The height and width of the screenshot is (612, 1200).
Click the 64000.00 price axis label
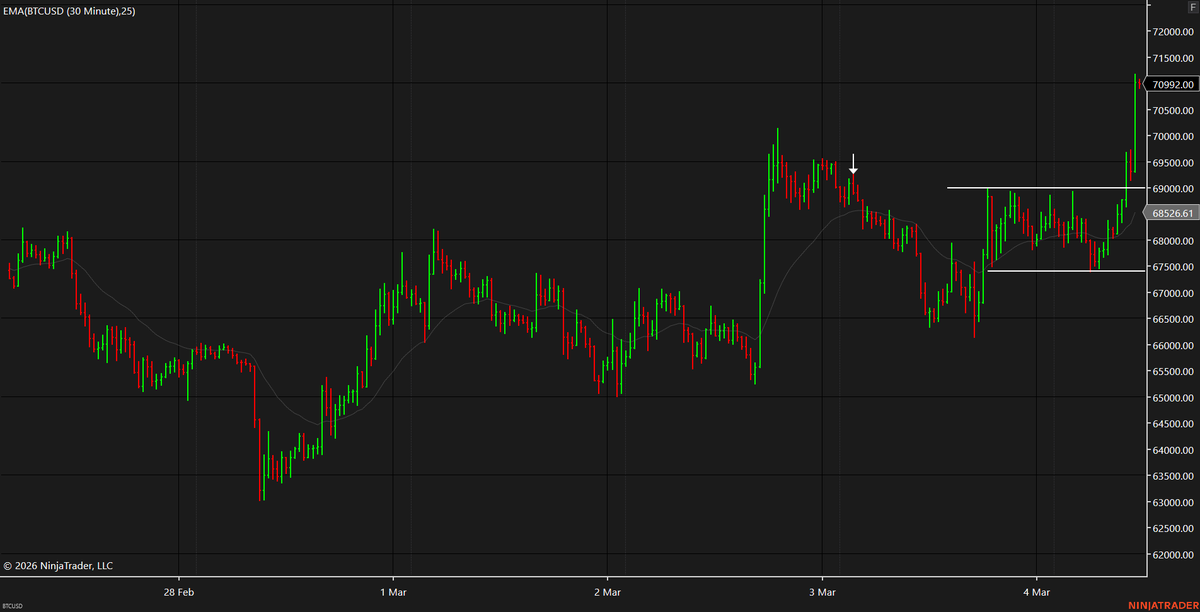1174,450
